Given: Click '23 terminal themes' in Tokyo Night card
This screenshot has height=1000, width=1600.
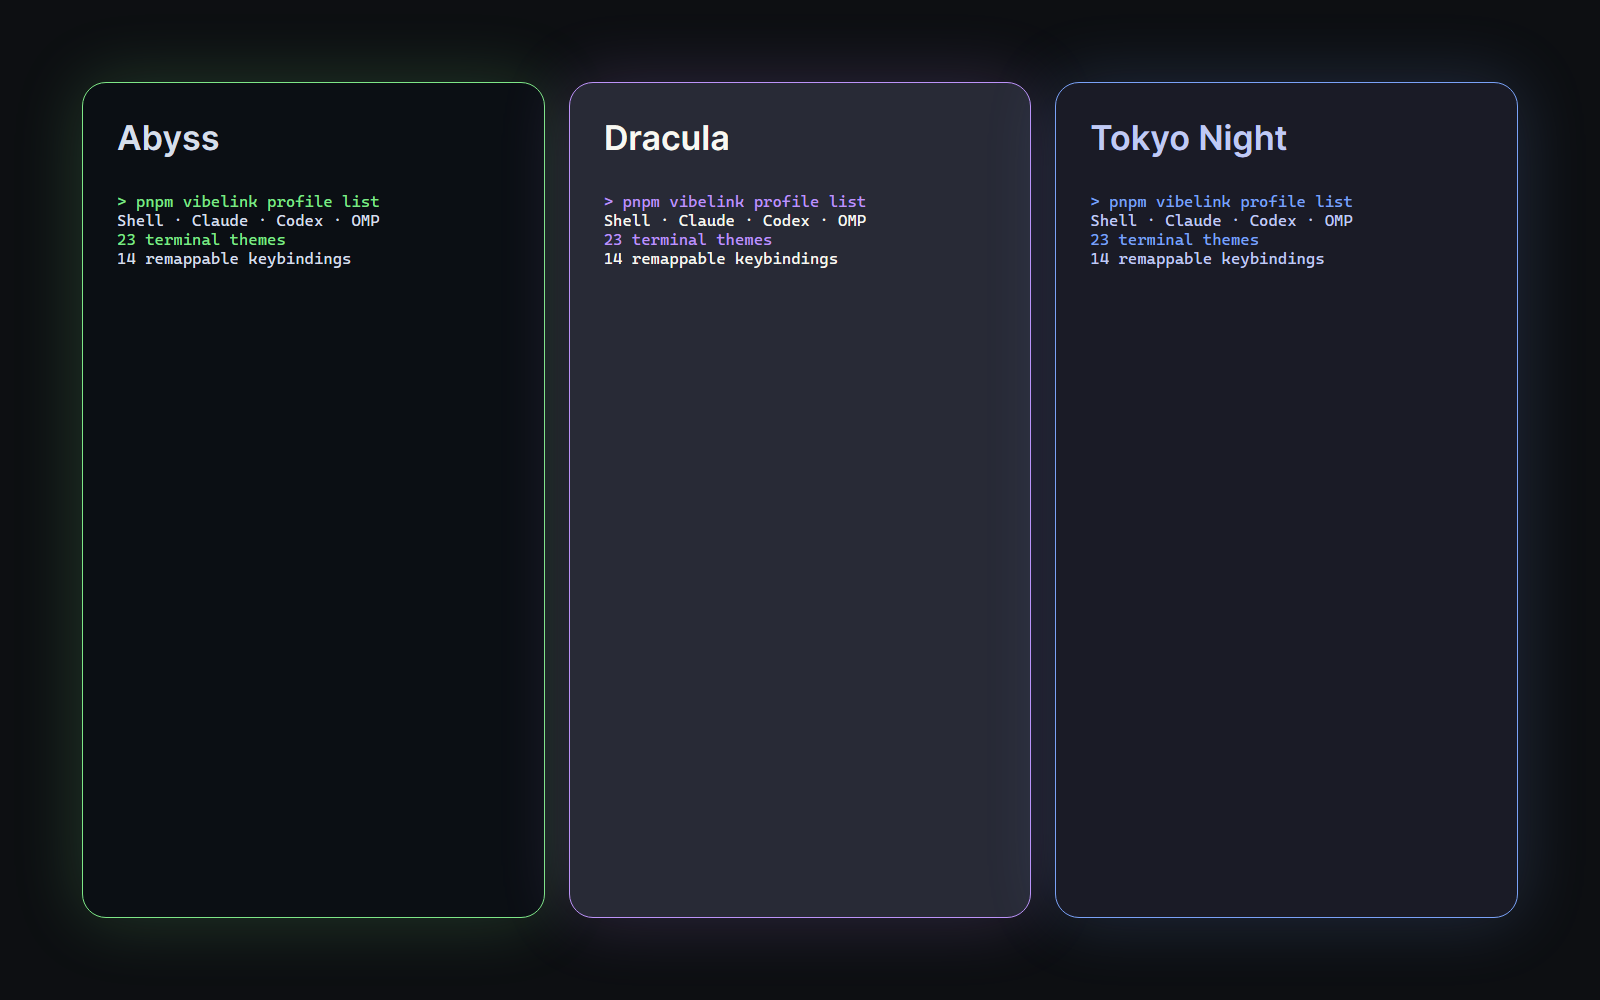Looking at the screenshot, I should pyautogui.click(x=1174, y=240).
